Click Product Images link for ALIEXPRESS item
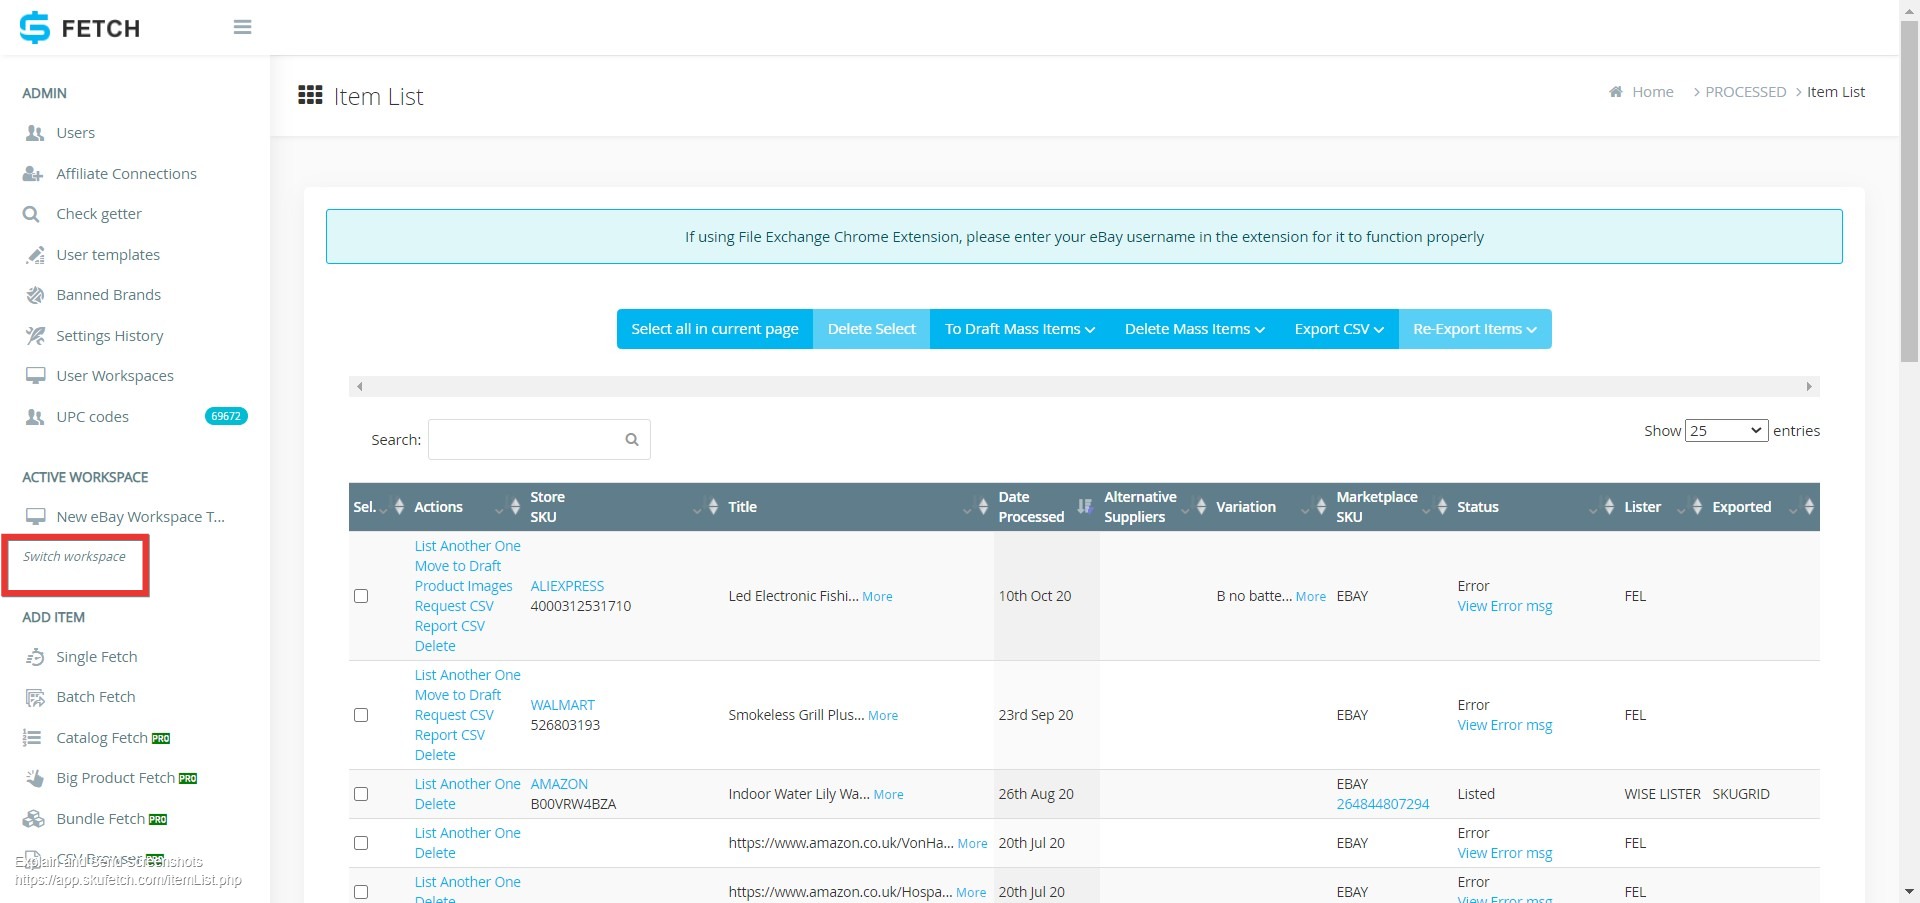The width and height of the screenshot is (1920, 903). click(x=464, y=586)
